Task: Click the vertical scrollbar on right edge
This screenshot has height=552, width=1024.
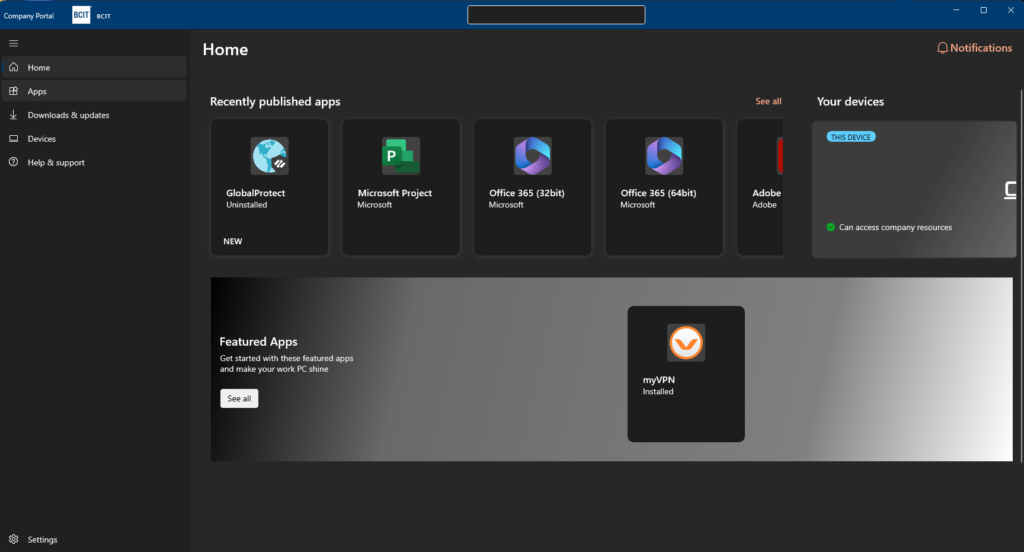Action: click(x=1021, y=276)
